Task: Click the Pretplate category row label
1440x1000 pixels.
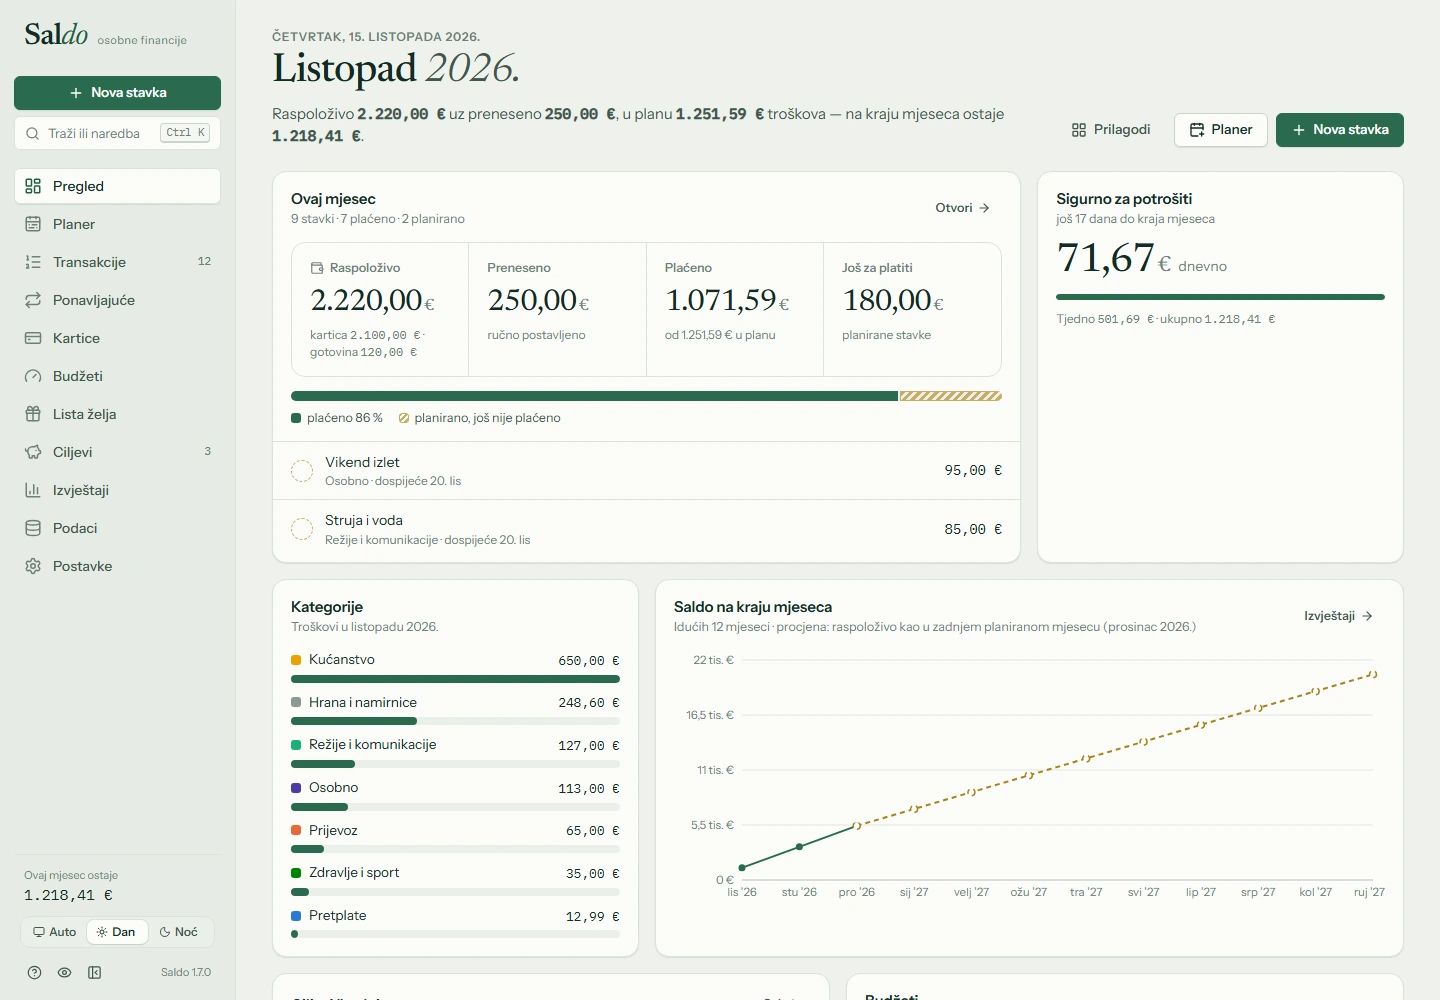Action: pyautogui.click(x=338, y=916)
